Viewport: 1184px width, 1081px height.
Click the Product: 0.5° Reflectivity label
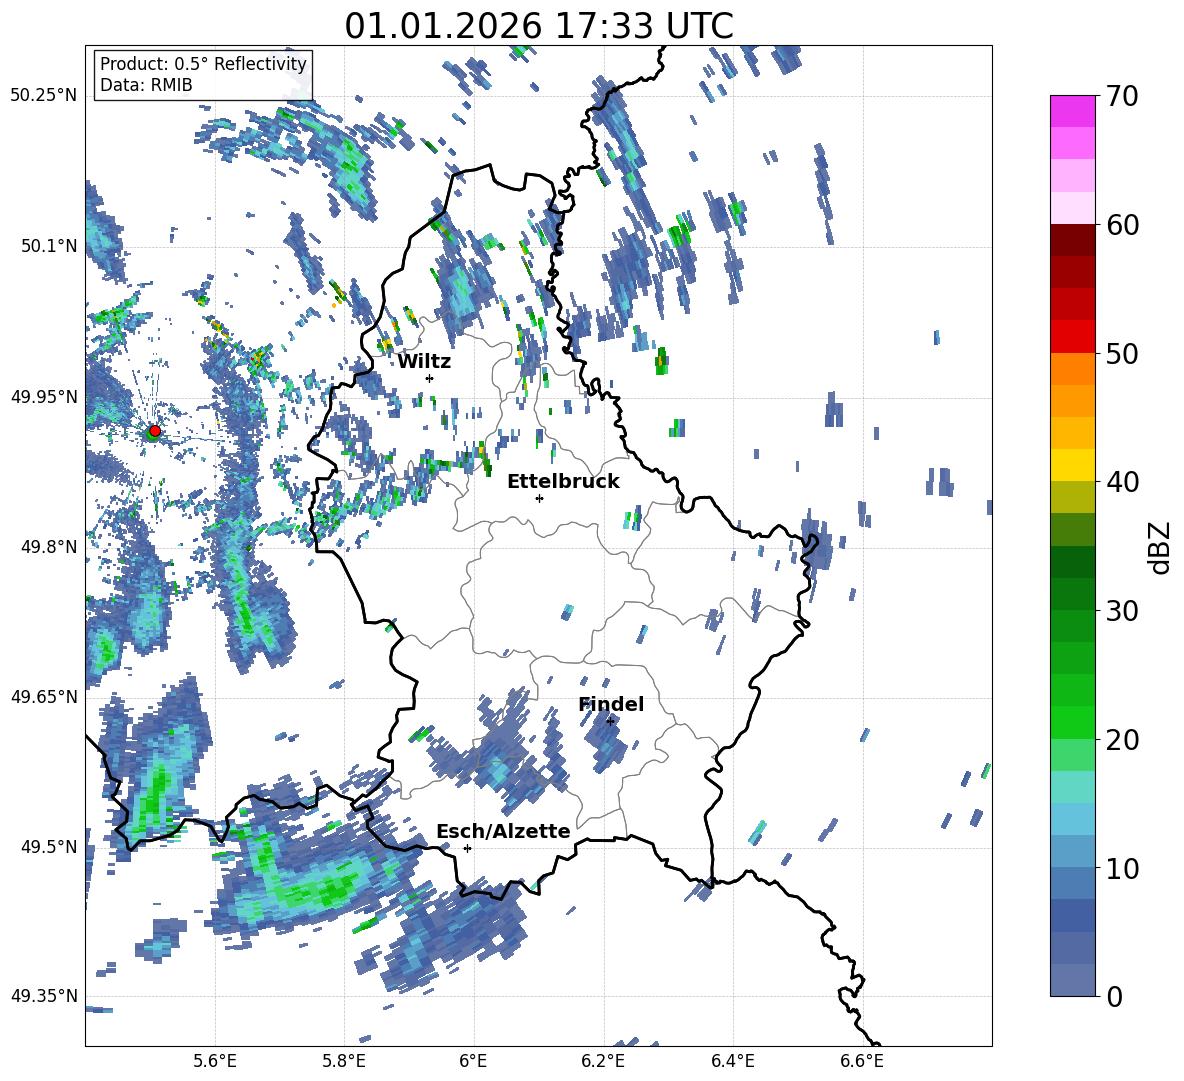click(x=203, y=63)
